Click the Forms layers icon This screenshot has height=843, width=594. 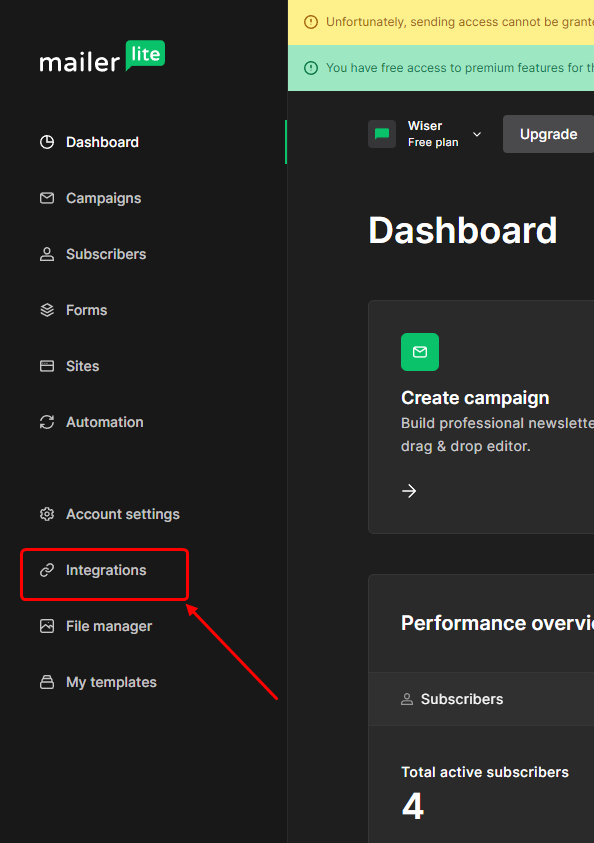click(x=47, y=310)
